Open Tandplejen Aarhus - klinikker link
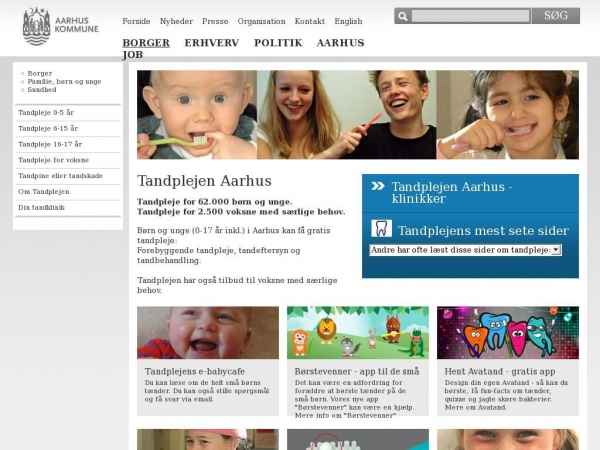Viewport: 600px width, 450px height. tap(452, 192)
